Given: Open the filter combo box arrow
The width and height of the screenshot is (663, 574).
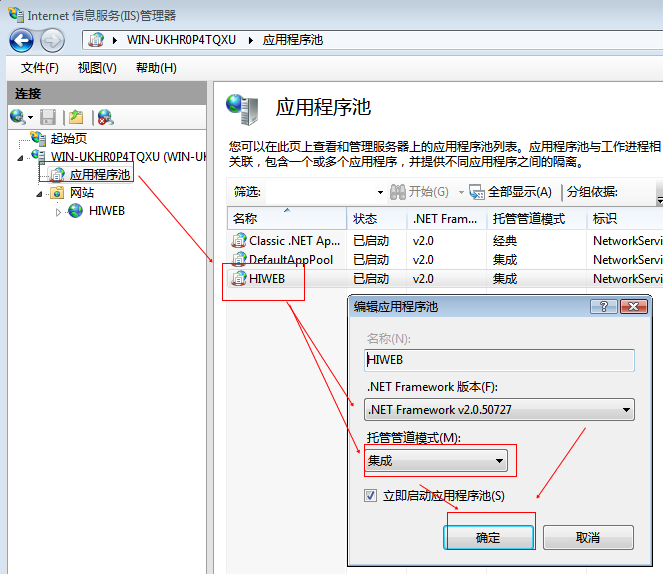Looking at the screenshot, I should (x=380, y=193).
